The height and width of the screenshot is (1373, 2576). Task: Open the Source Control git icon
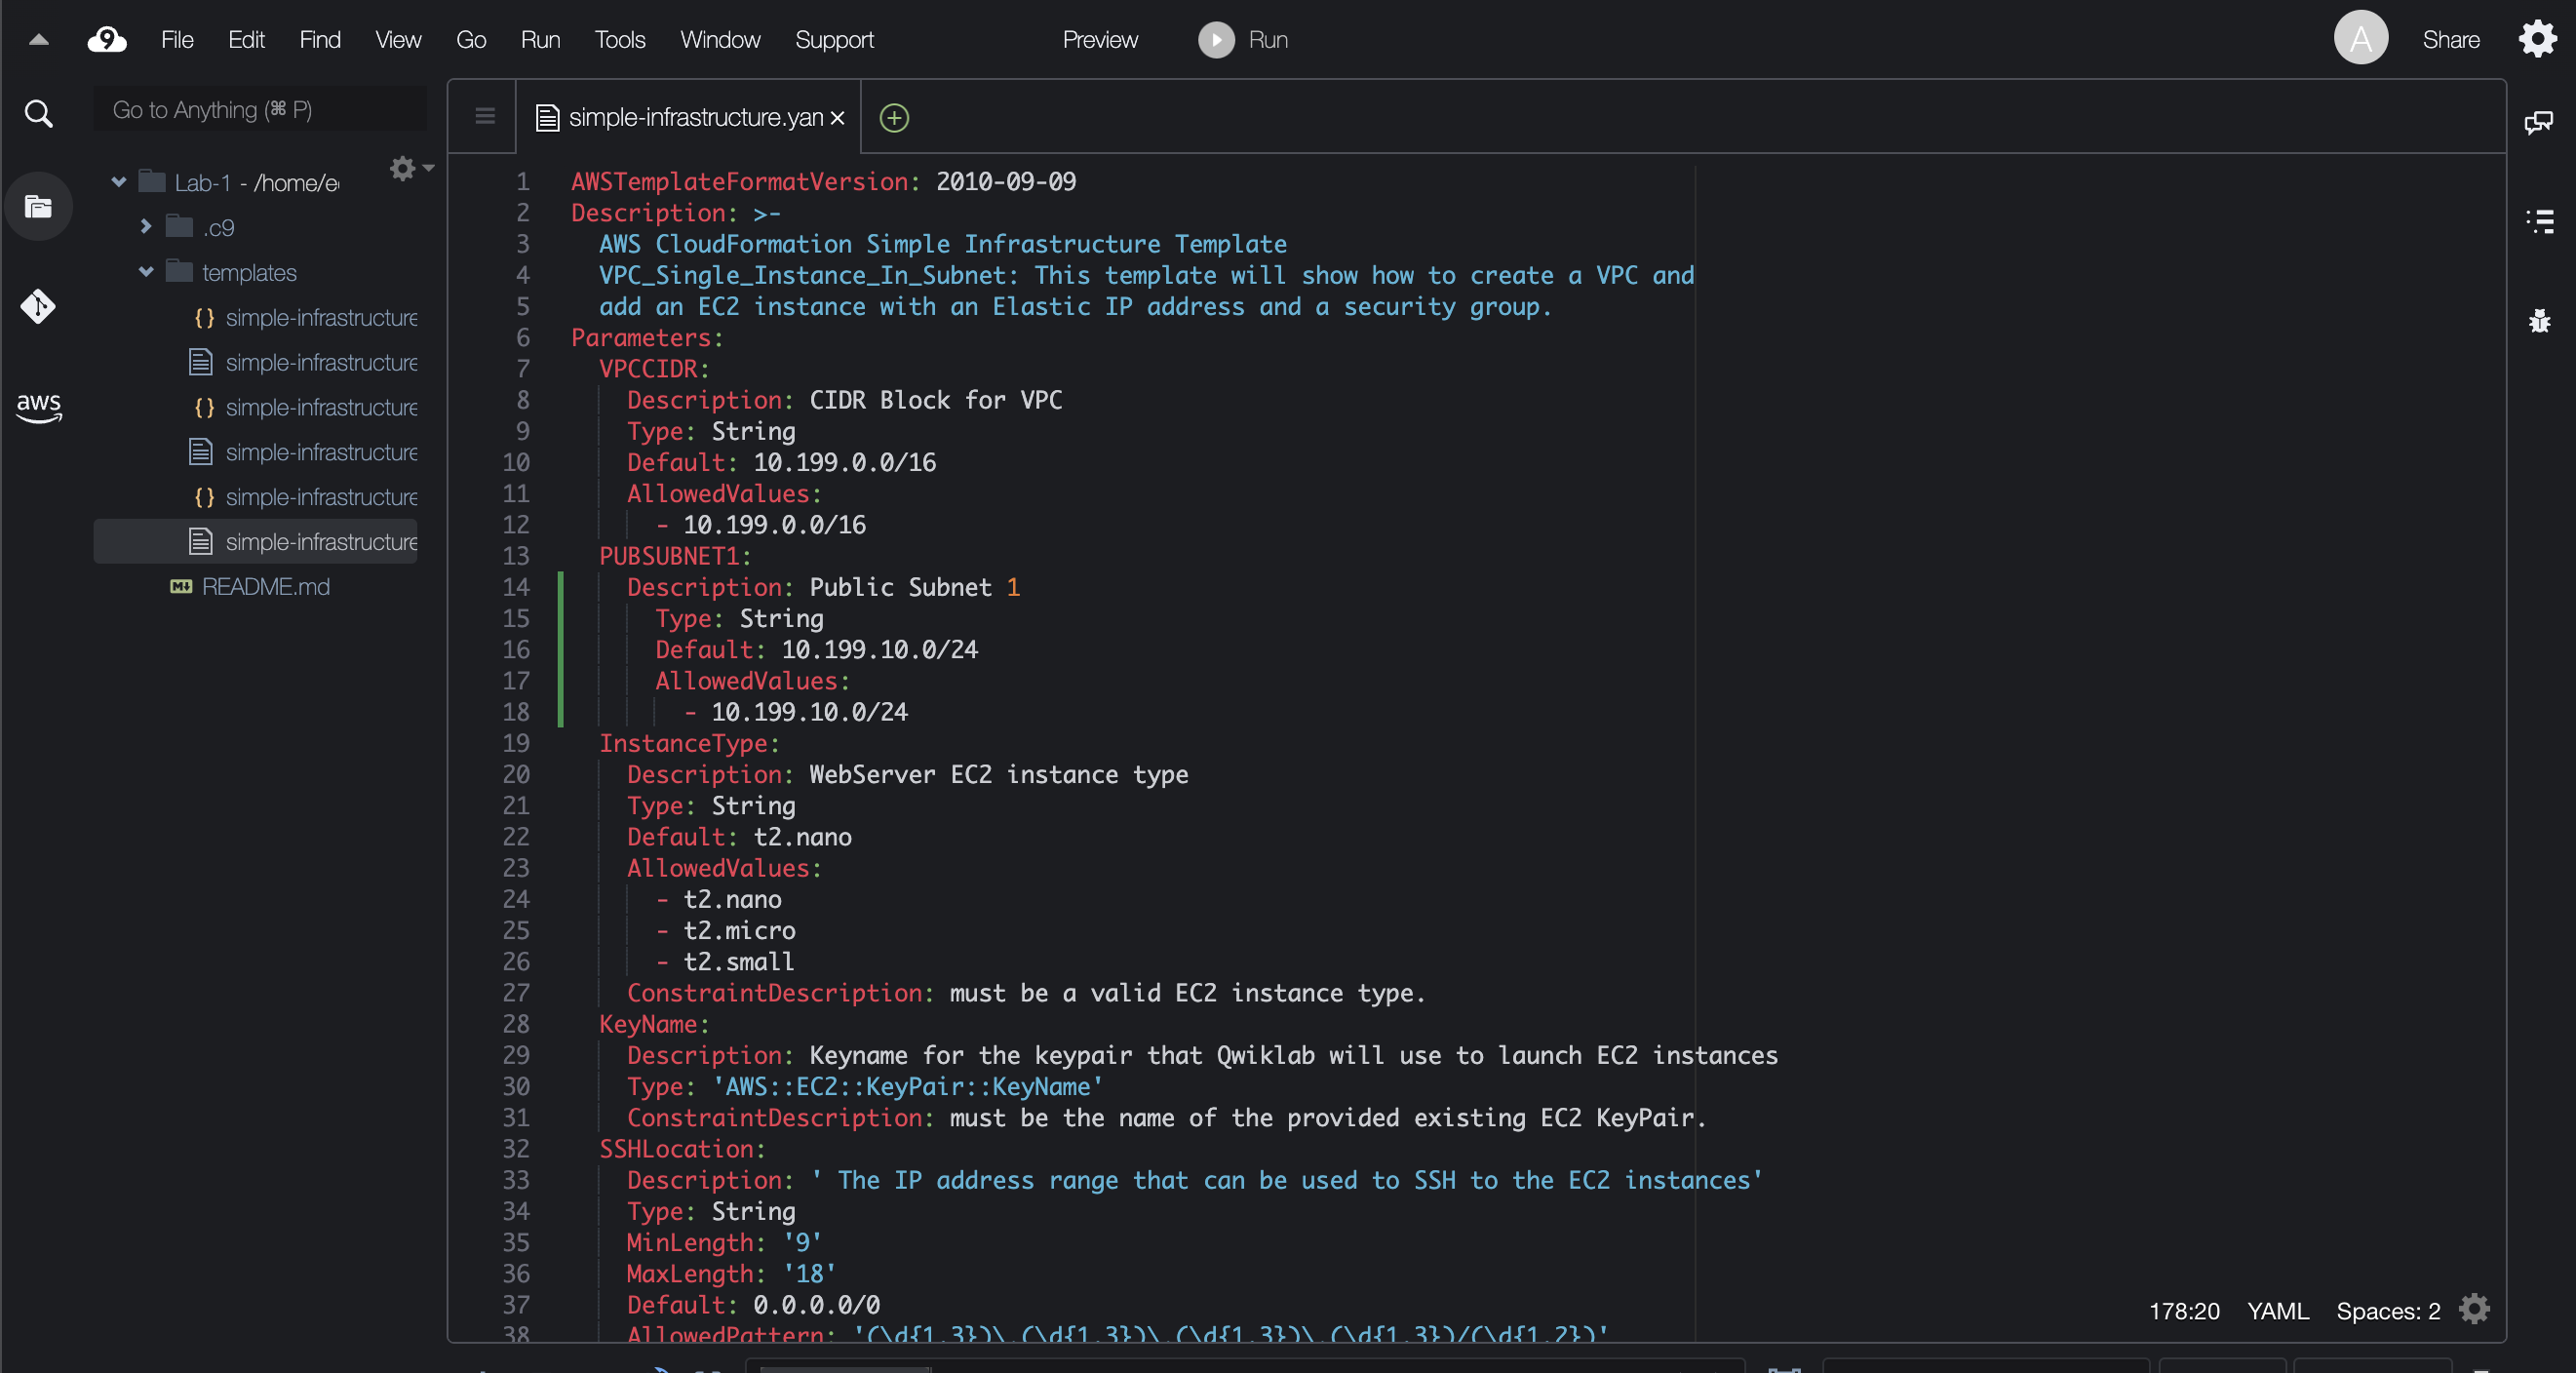coord(38,306)
